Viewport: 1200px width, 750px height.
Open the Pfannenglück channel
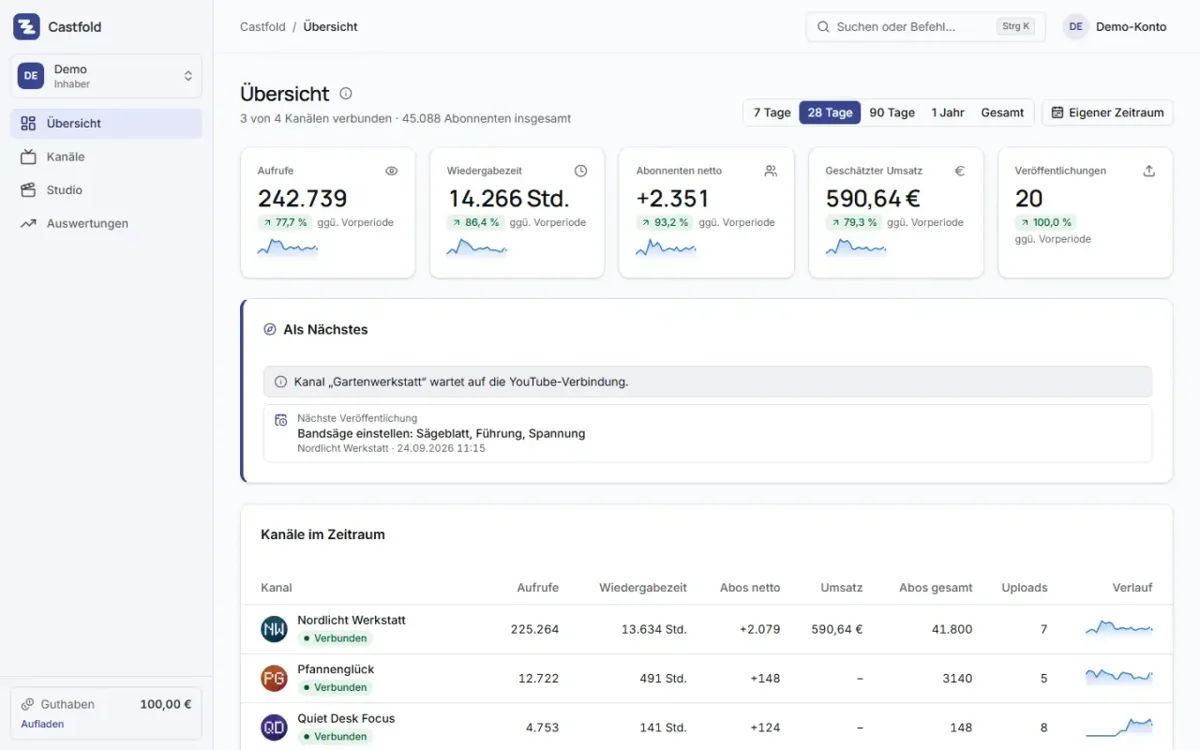[335, 669]
